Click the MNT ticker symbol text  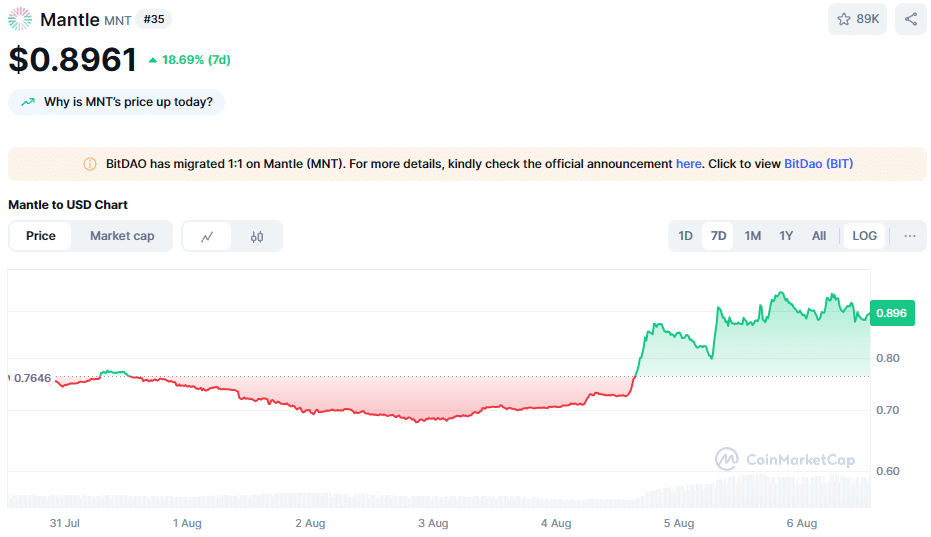[x=118, y=21]
